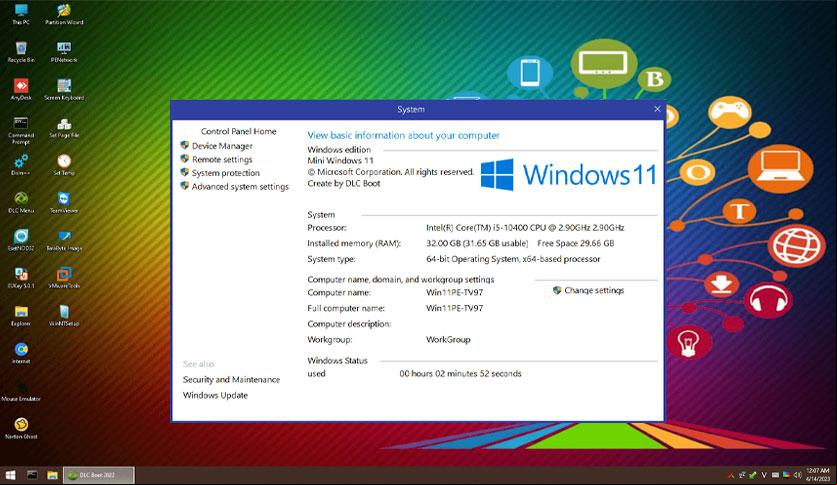This screenshot has width=837, height=485.
Task: Open Screen Keyboard desktop icon
Action: pos(64,89)
